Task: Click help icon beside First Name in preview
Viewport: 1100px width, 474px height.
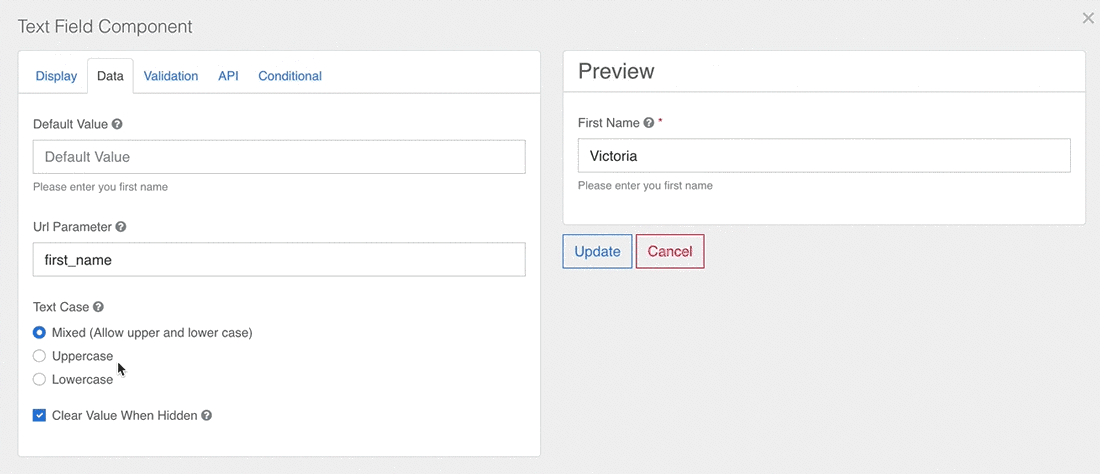Action: click(649, 123)
